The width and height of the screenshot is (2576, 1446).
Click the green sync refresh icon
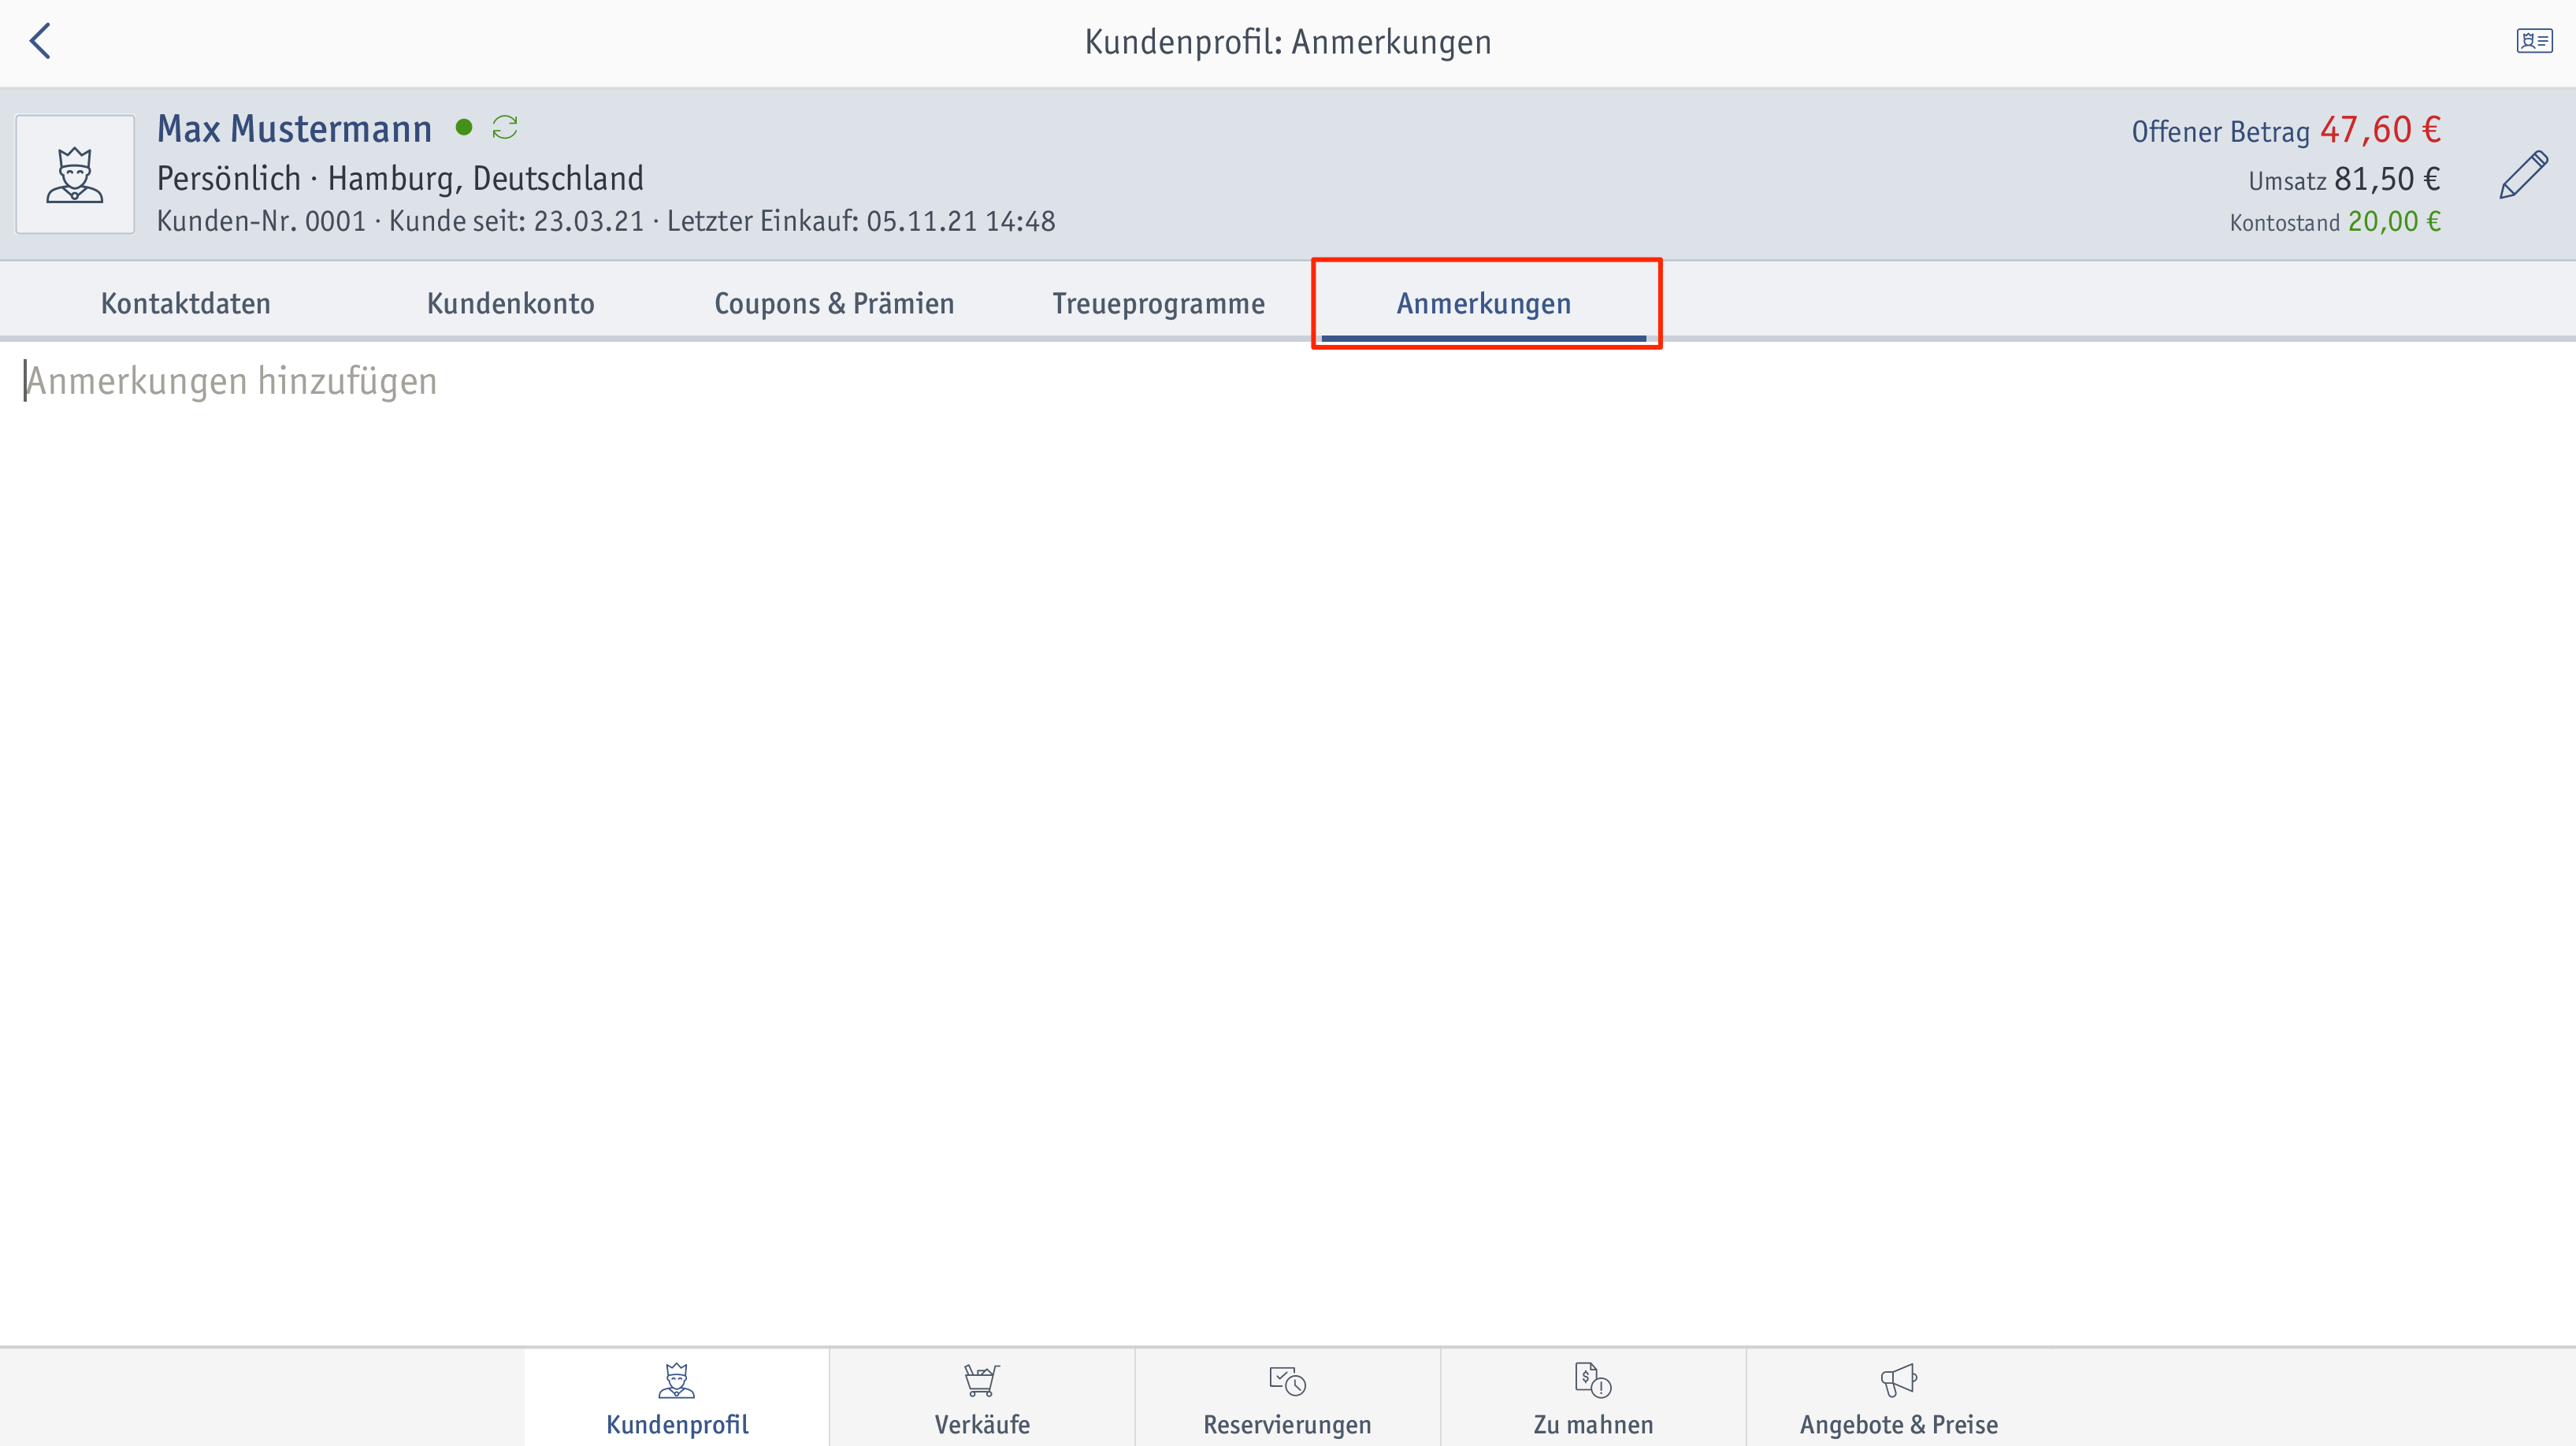pyautogui.click(x=505, y=128)
